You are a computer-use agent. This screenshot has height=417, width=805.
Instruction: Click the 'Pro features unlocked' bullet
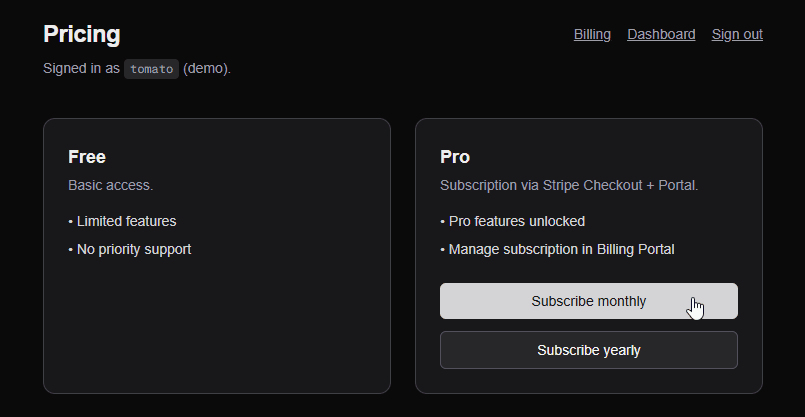pyautogui.click(x=516, y=221)
